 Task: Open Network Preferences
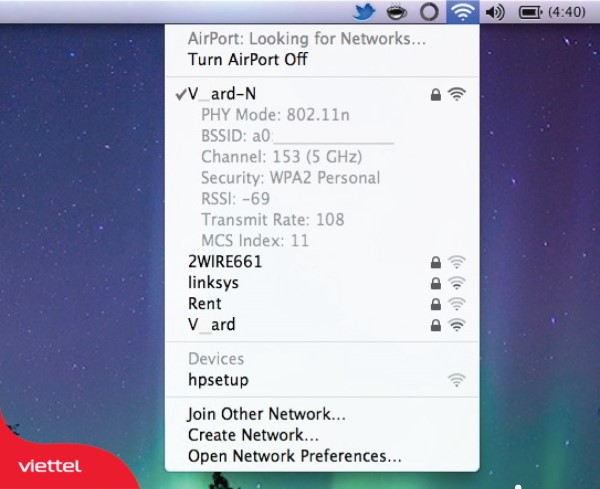click(x=294, y=456)
